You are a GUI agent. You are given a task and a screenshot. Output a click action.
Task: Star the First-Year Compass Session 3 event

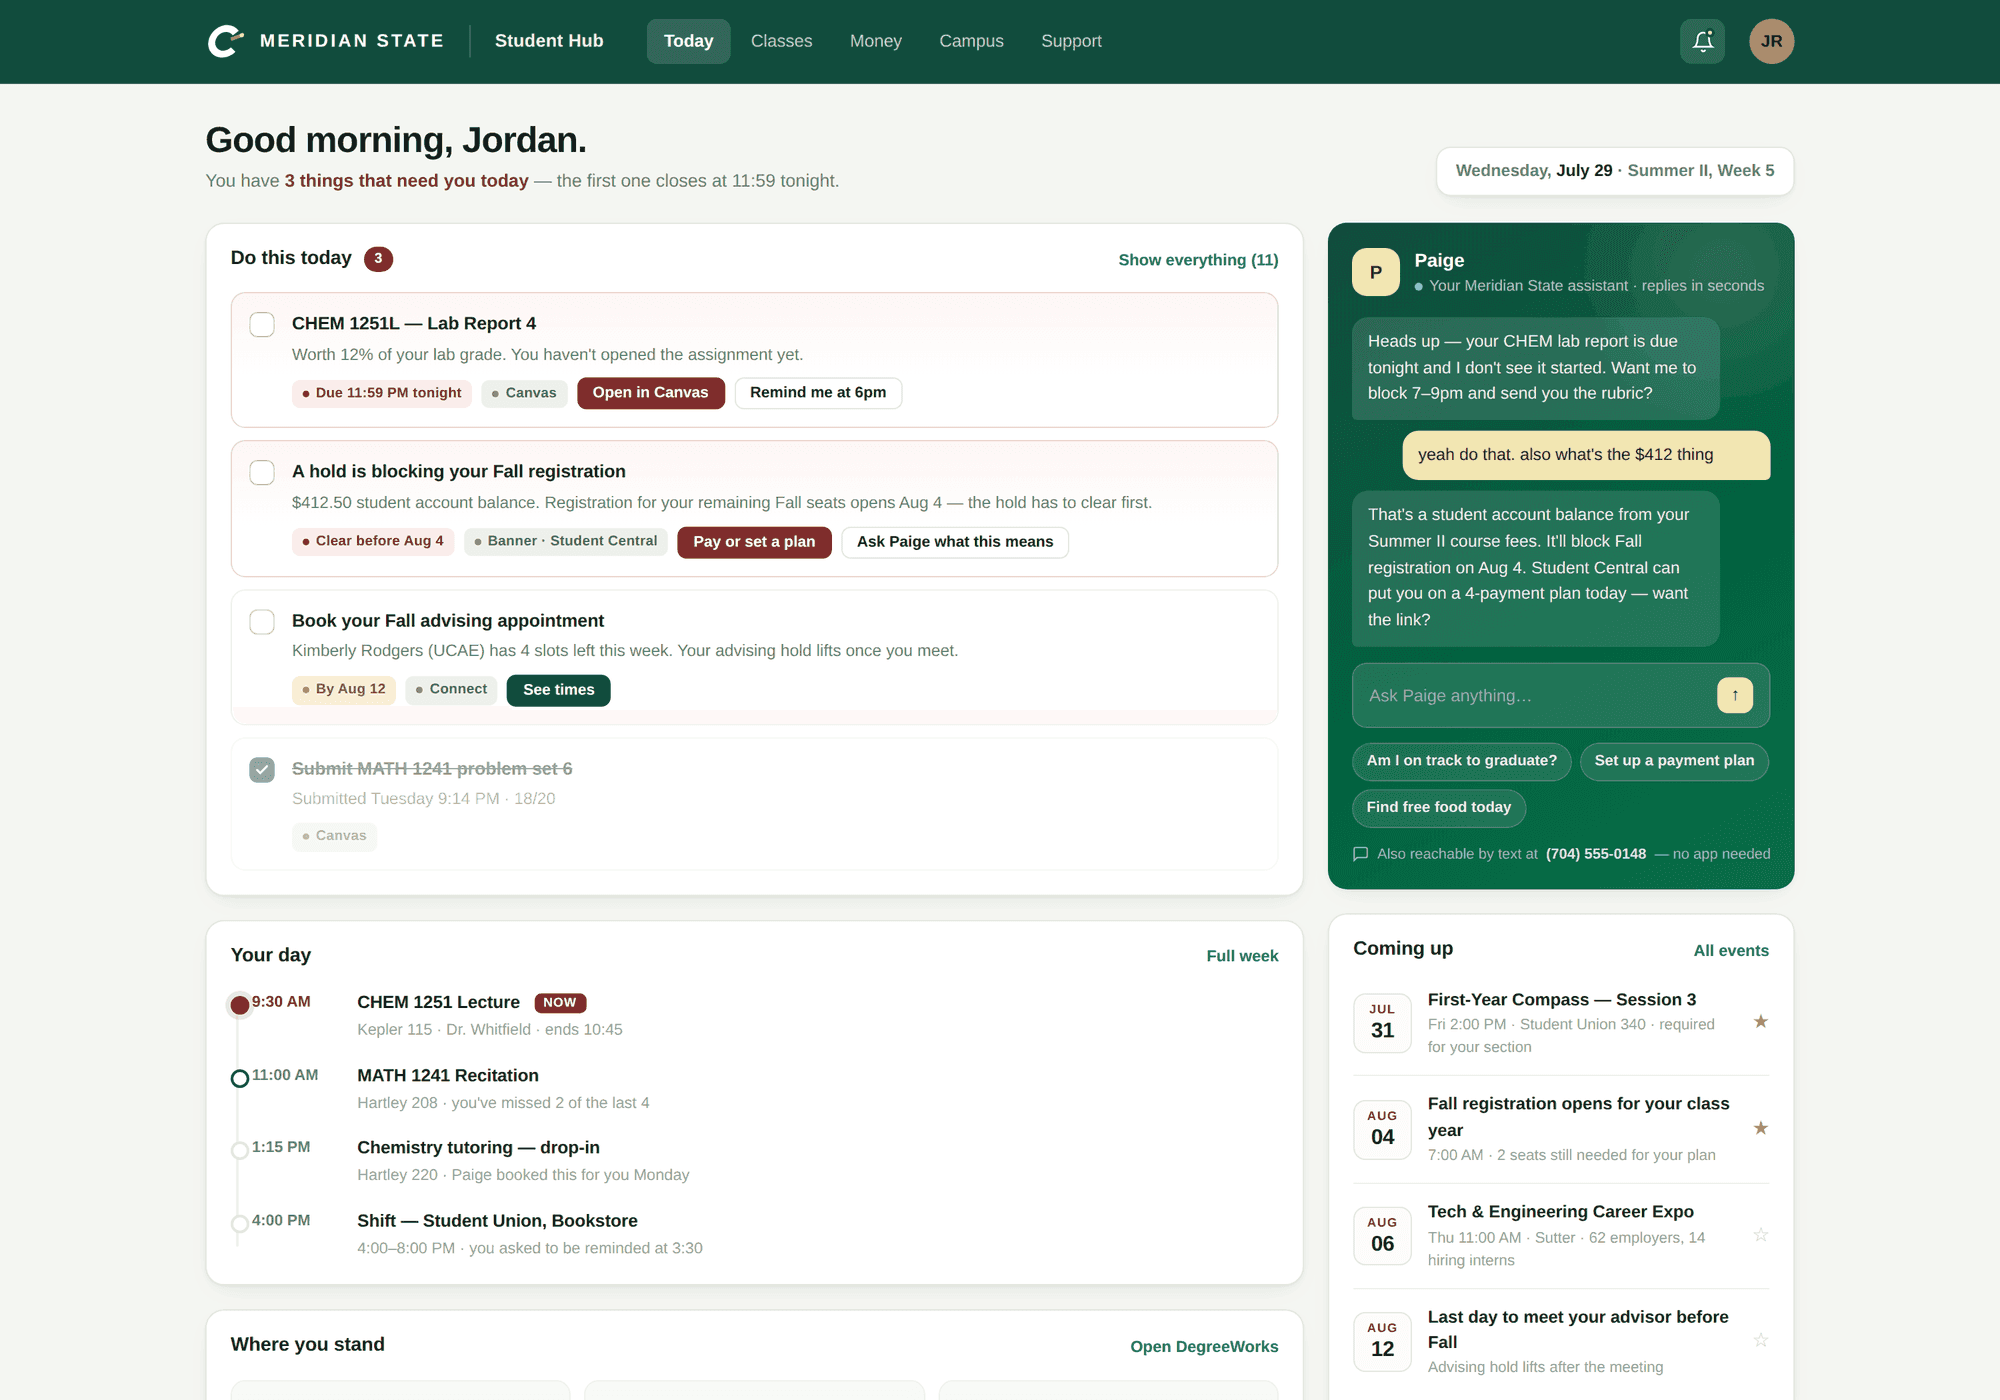(1761, 1022)
